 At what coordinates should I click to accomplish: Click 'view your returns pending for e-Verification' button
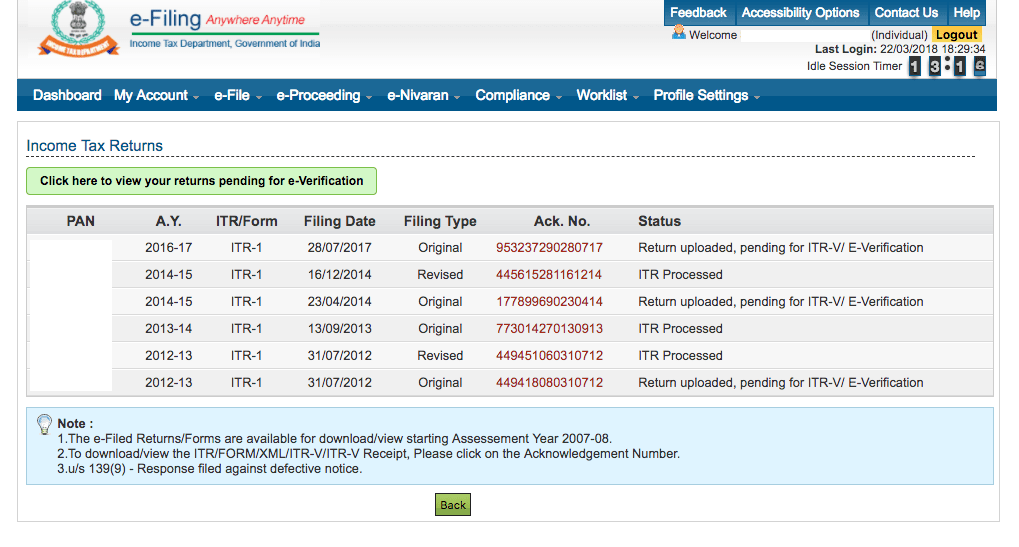tap(201, 181)
